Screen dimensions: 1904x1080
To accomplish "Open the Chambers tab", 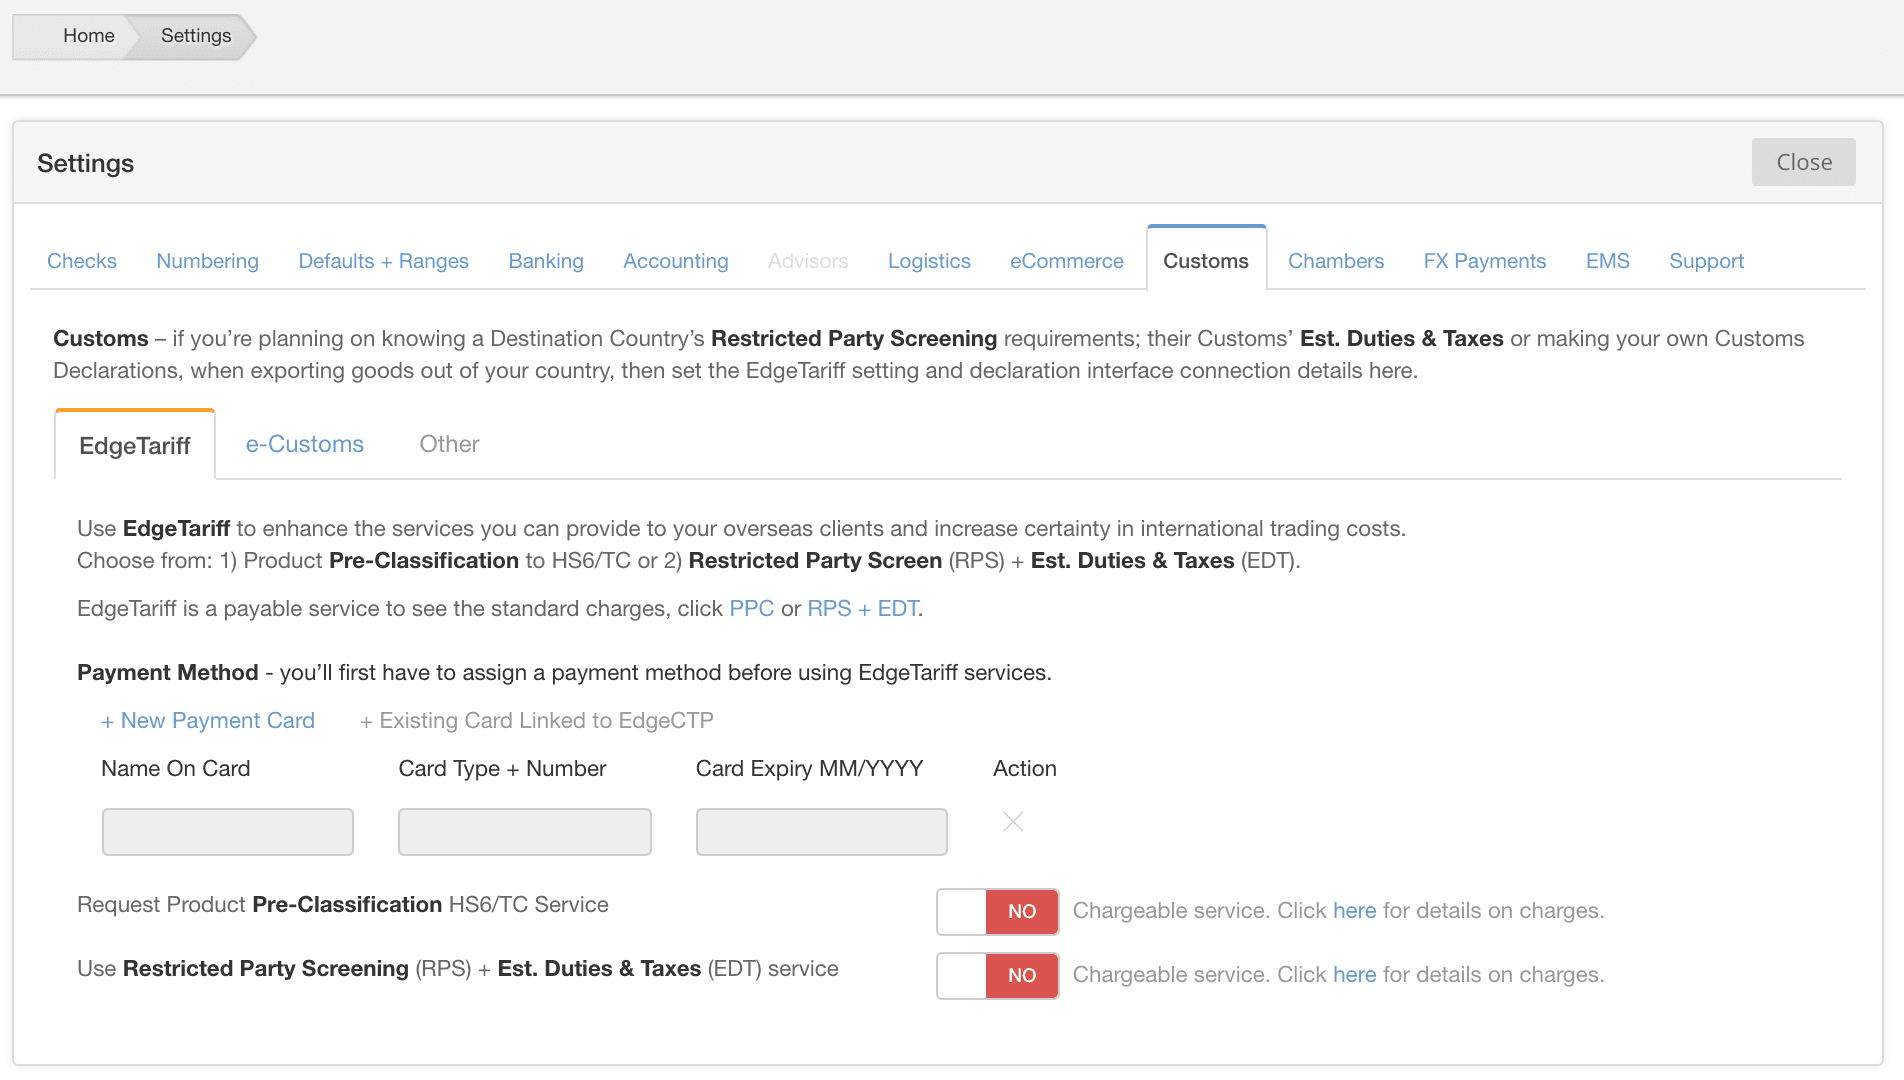I will coord(1336,261).
